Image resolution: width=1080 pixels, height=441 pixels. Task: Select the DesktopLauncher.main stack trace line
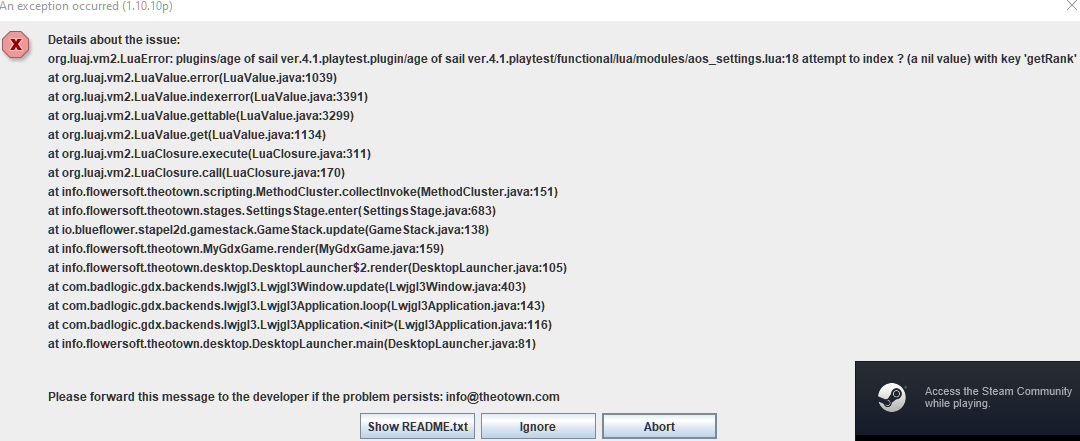[292, 344]
